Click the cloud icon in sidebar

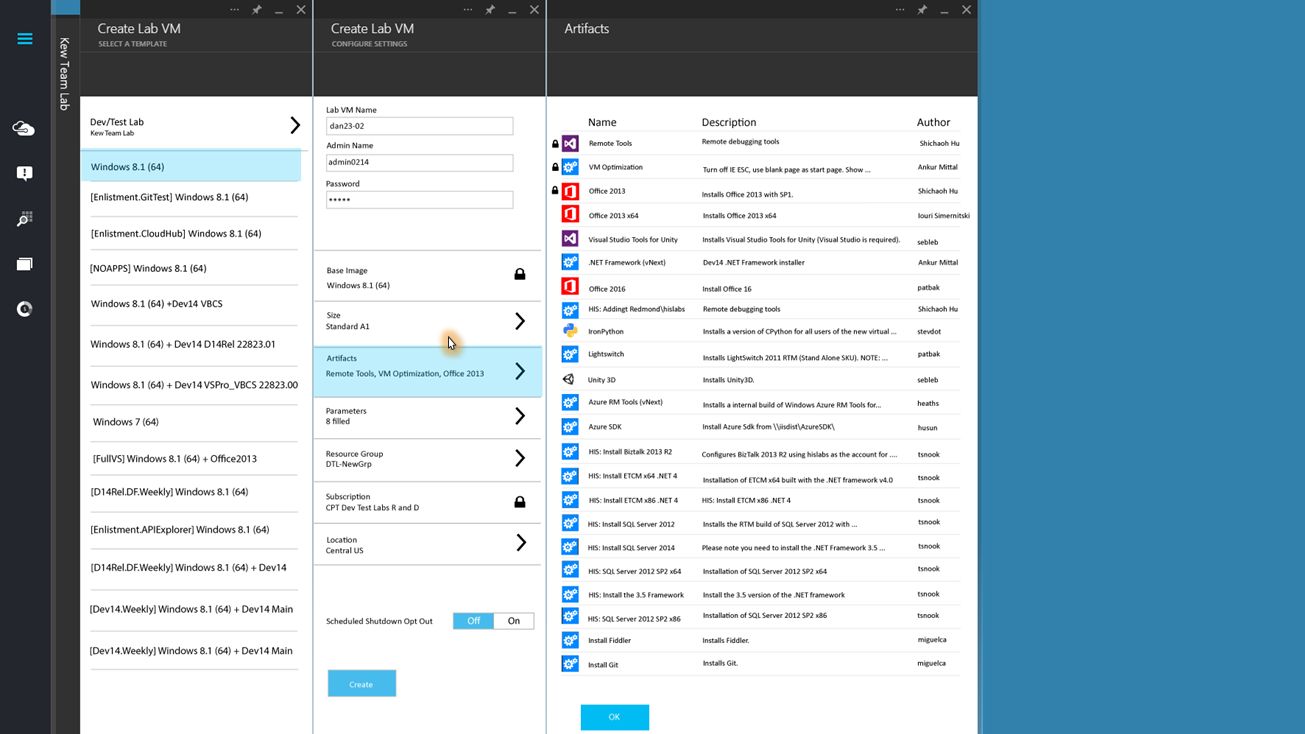click(x=24, y=128)
